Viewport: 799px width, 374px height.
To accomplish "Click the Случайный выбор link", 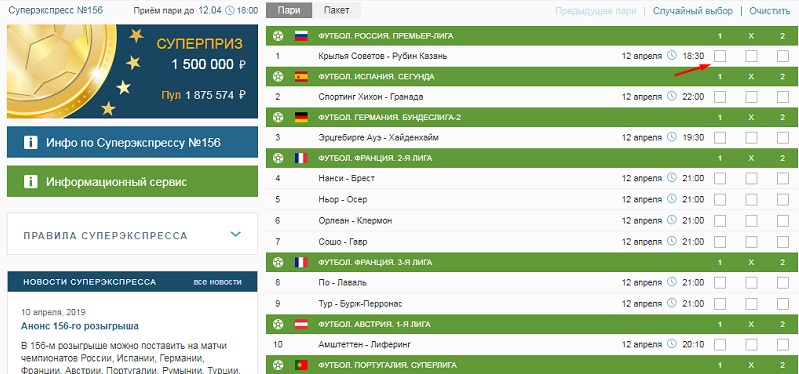I will [693, 11].
